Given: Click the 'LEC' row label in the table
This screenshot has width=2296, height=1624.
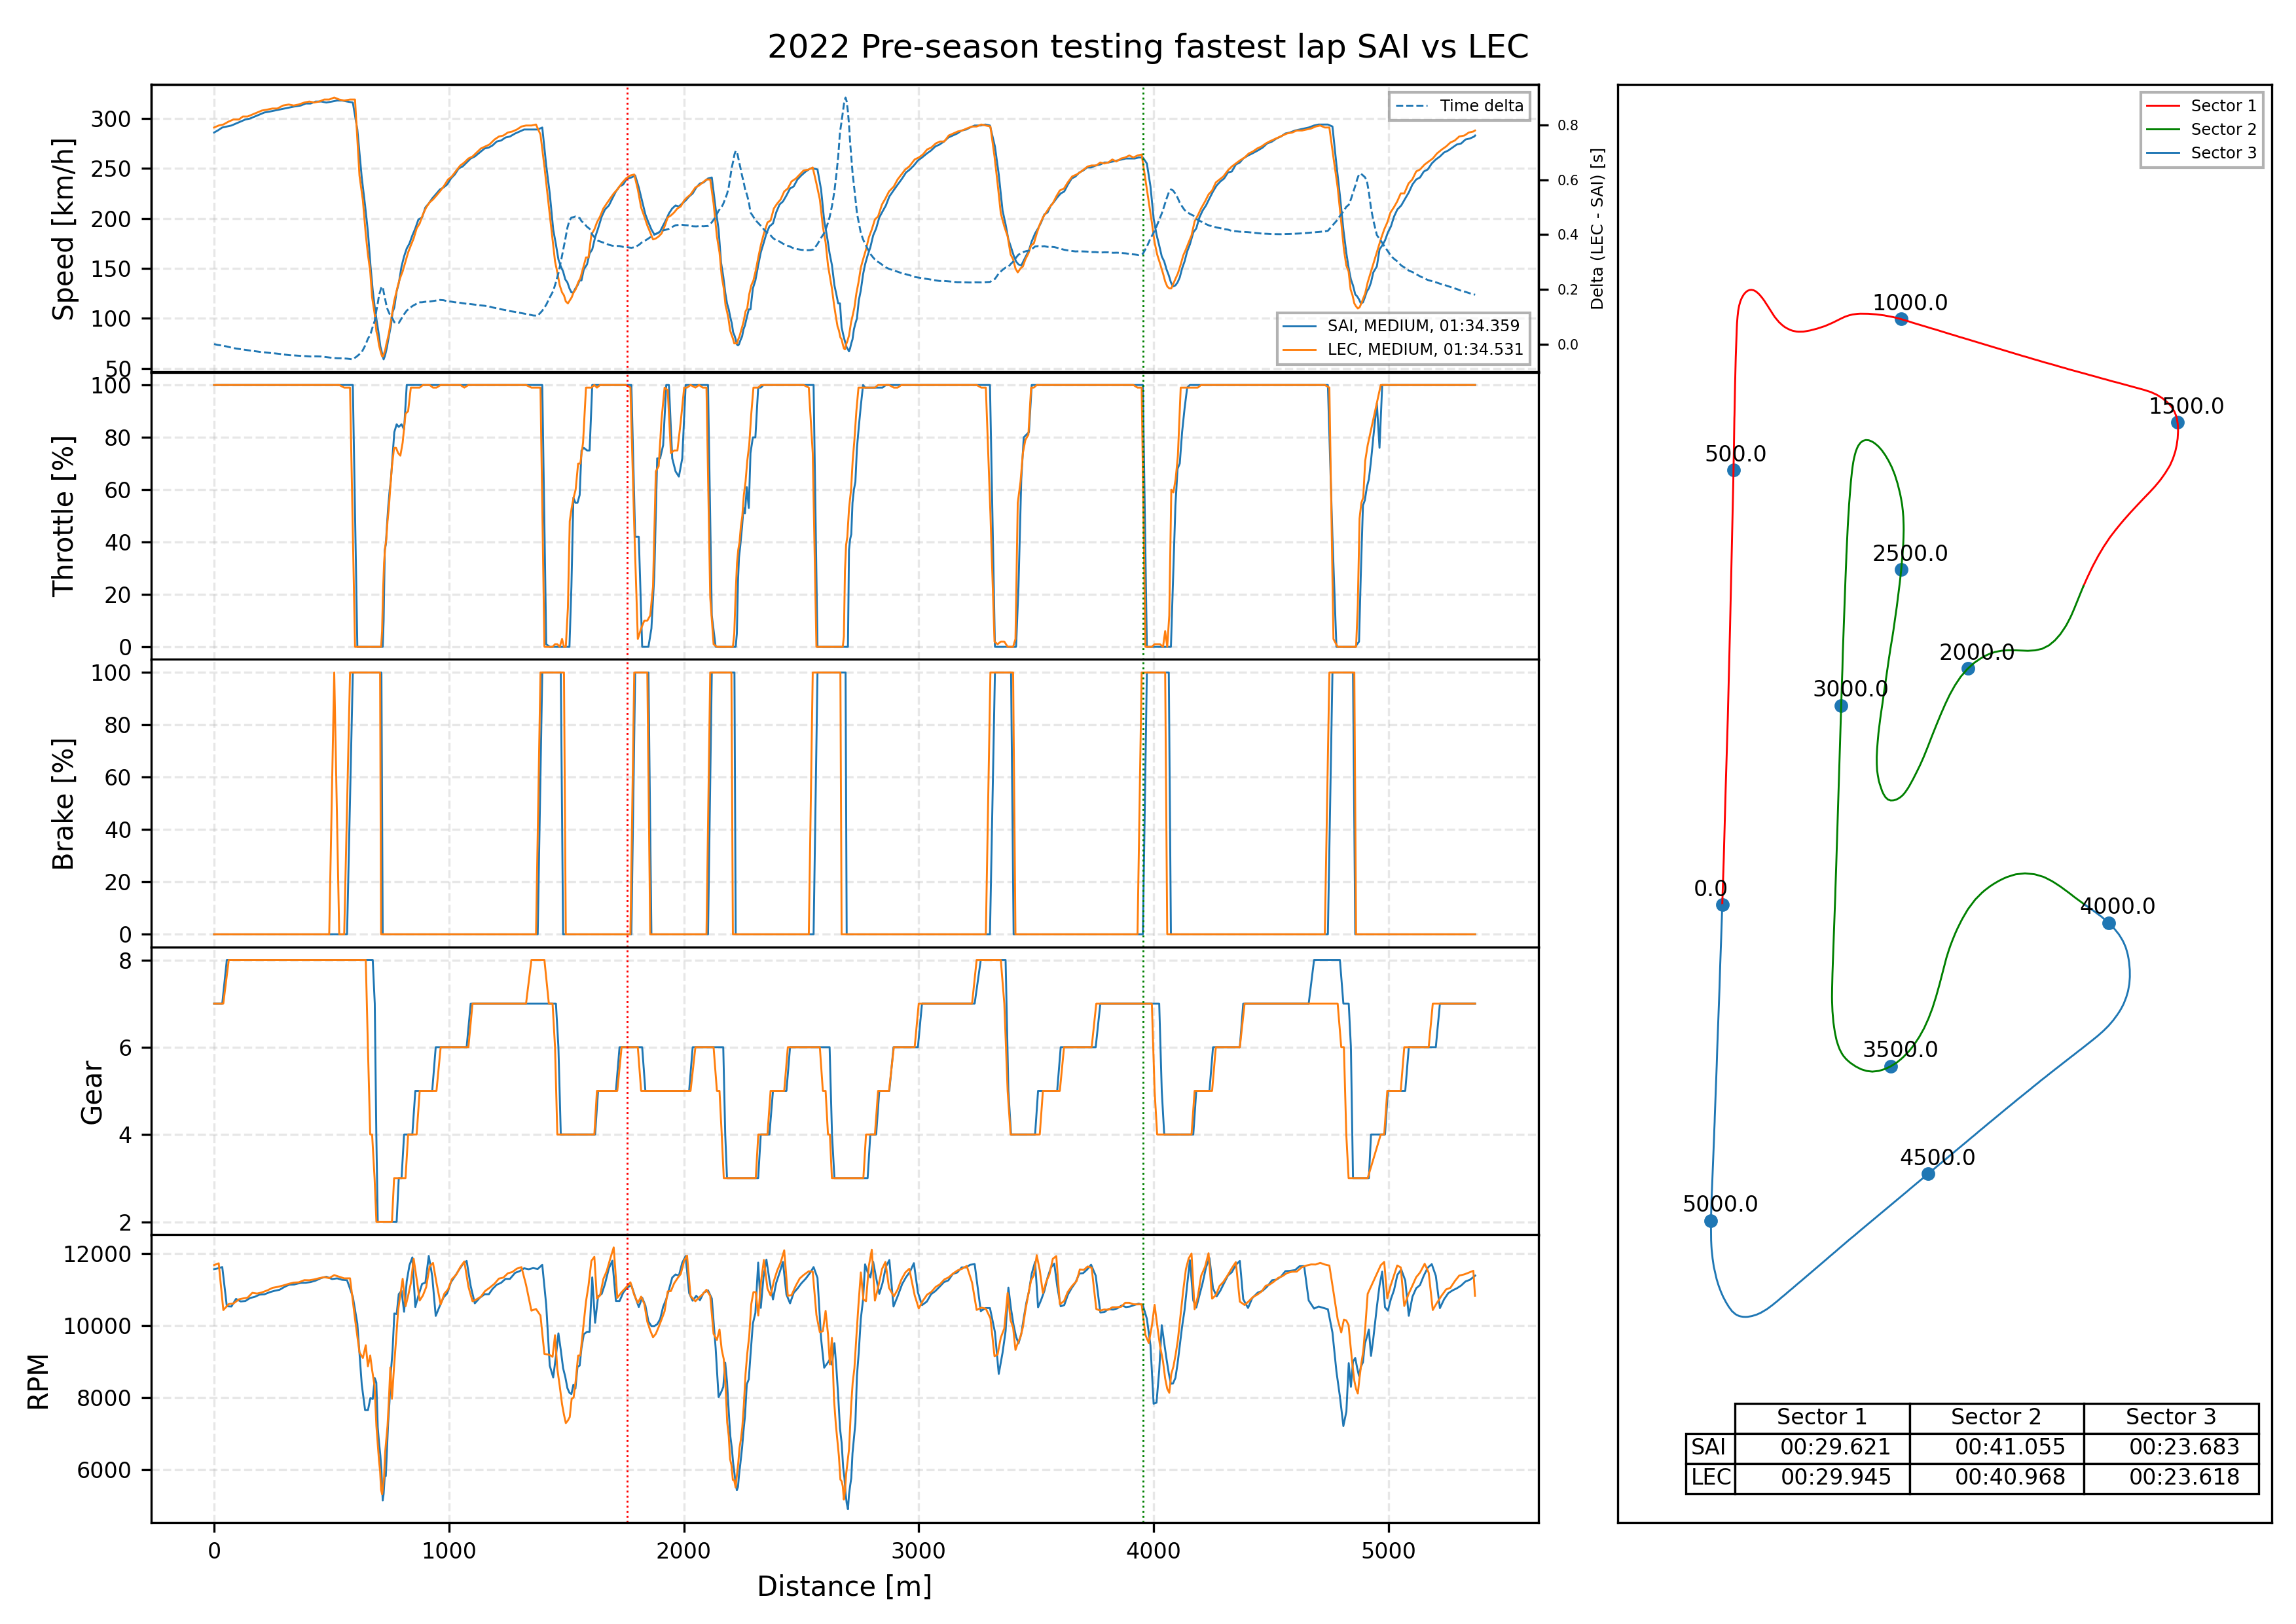Looking at the screenshot, I should pyautogui.click(x=1710, y=1478).
